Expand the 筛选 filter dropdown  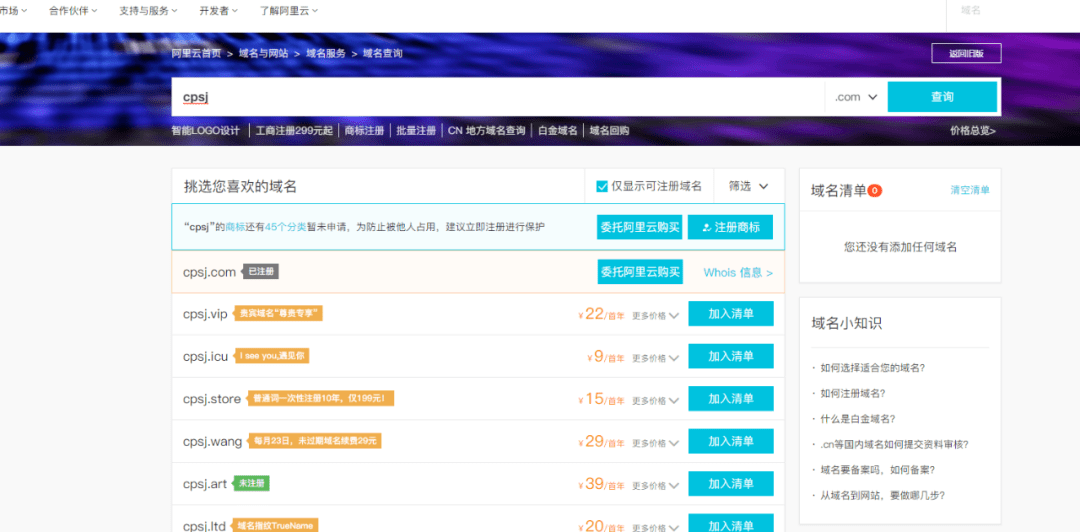[748, 186]
